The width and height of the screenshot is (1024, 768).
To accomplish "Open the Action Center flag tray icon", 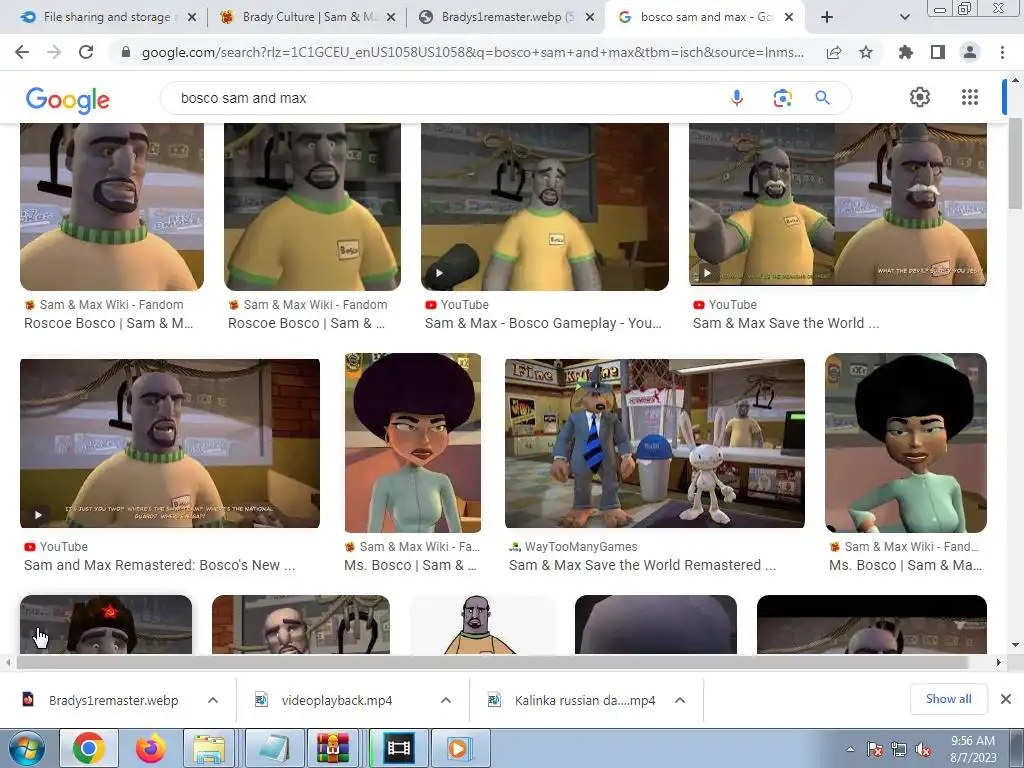I will pos(874,750).
